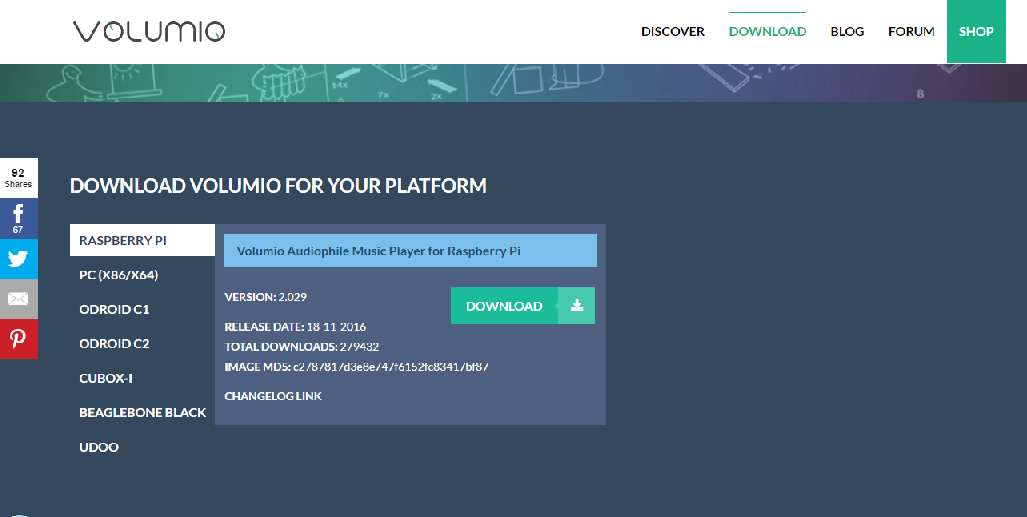This screenshot has width=1027, height=517.
Task: Click the 92 Shares counter
Action: (x=18, y=178)
